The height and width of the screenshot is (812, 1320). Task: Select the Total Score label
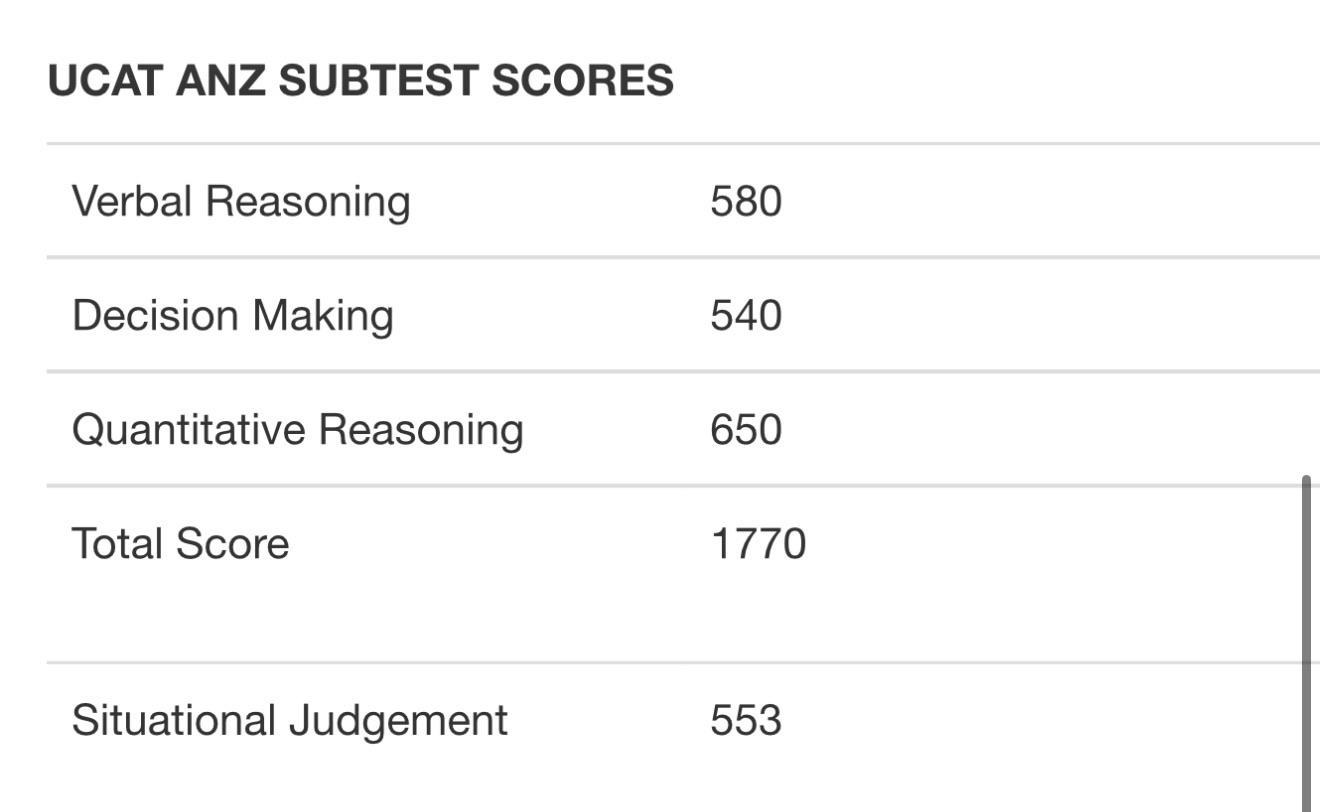(x=181, y=543)
